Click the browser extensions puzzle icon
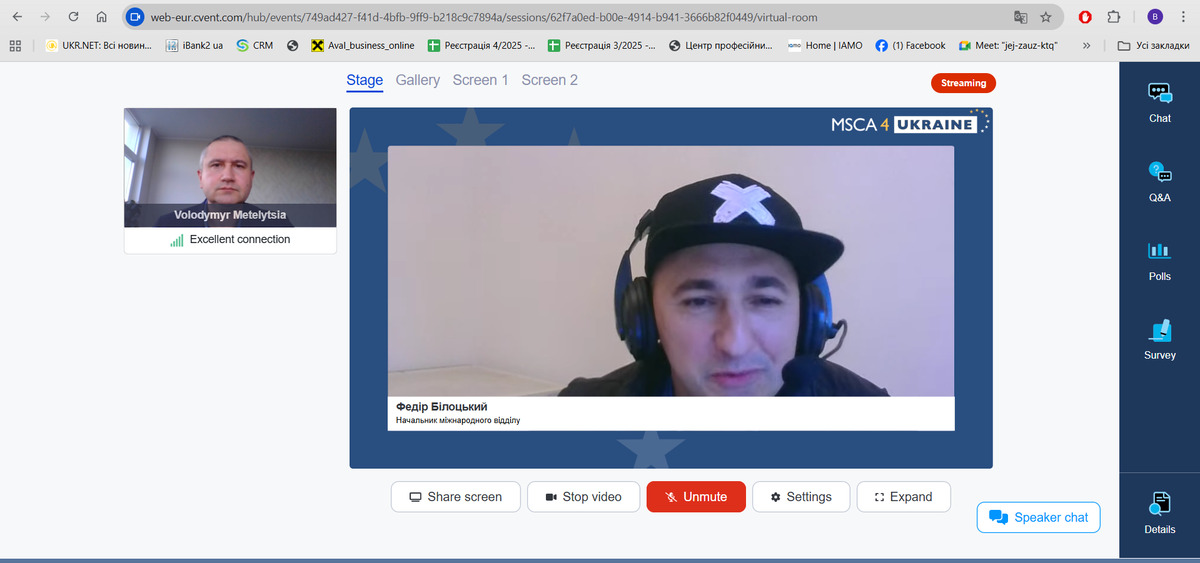 click(x=1114, y=17)
